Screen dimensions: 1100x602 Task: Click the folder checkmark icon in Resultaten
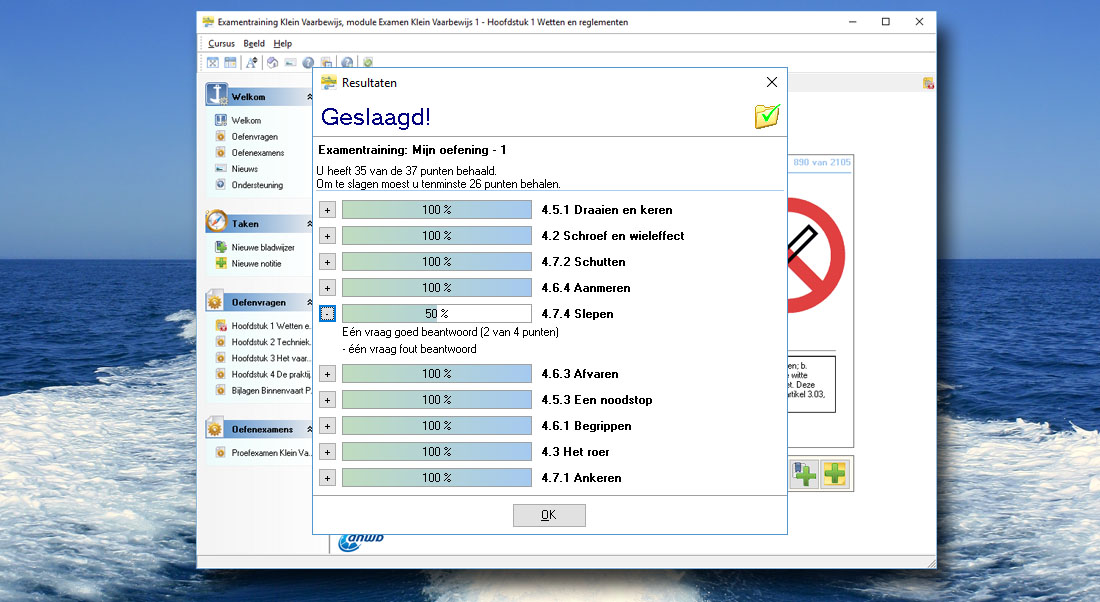tap(767, 116)
